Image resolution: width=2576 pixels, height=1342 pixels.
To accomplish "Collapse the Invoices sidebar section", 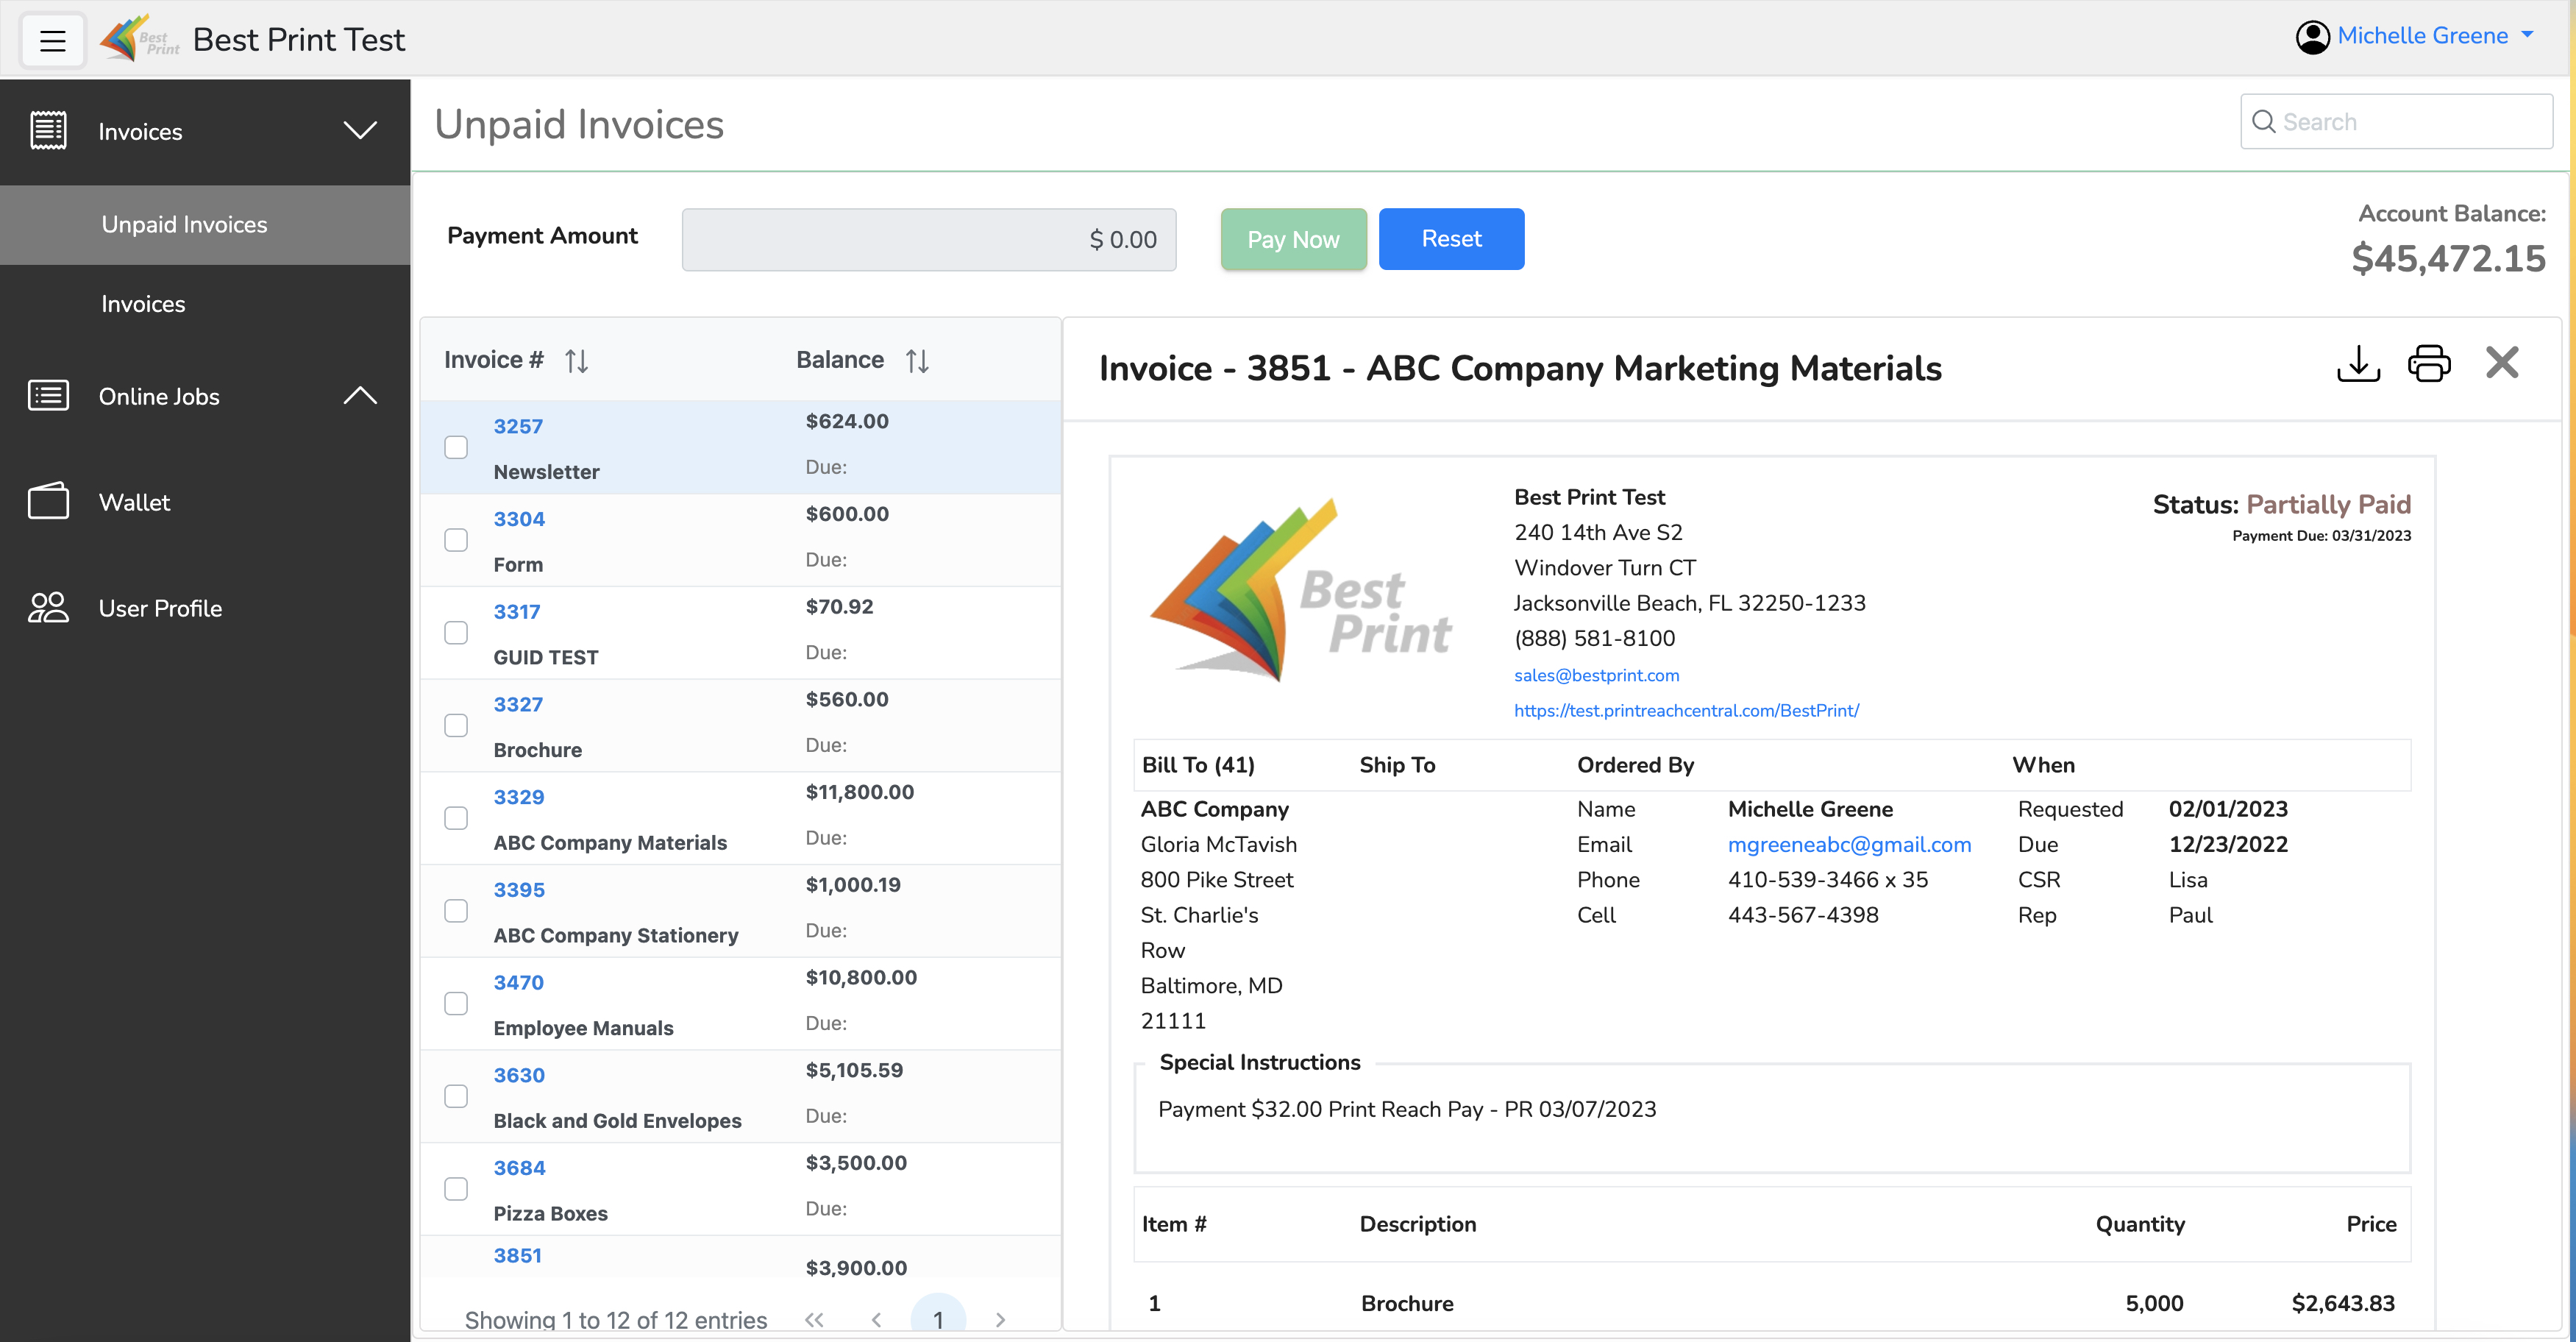I will click(361, 130).
